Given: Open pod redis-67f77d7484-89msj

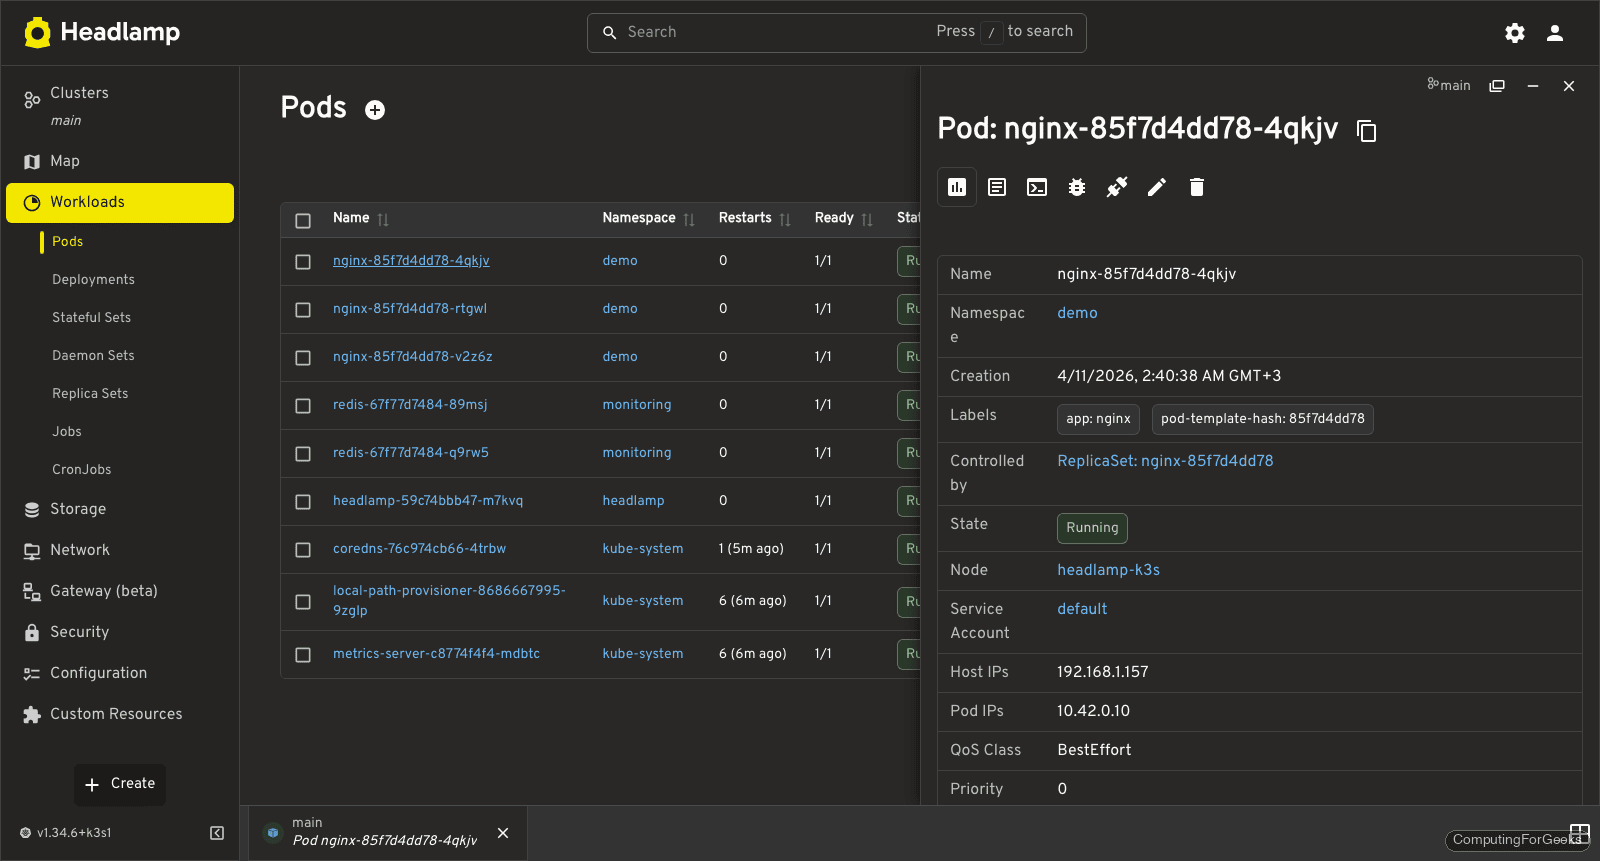Looking at the screenshot, I should click(410, 405).
